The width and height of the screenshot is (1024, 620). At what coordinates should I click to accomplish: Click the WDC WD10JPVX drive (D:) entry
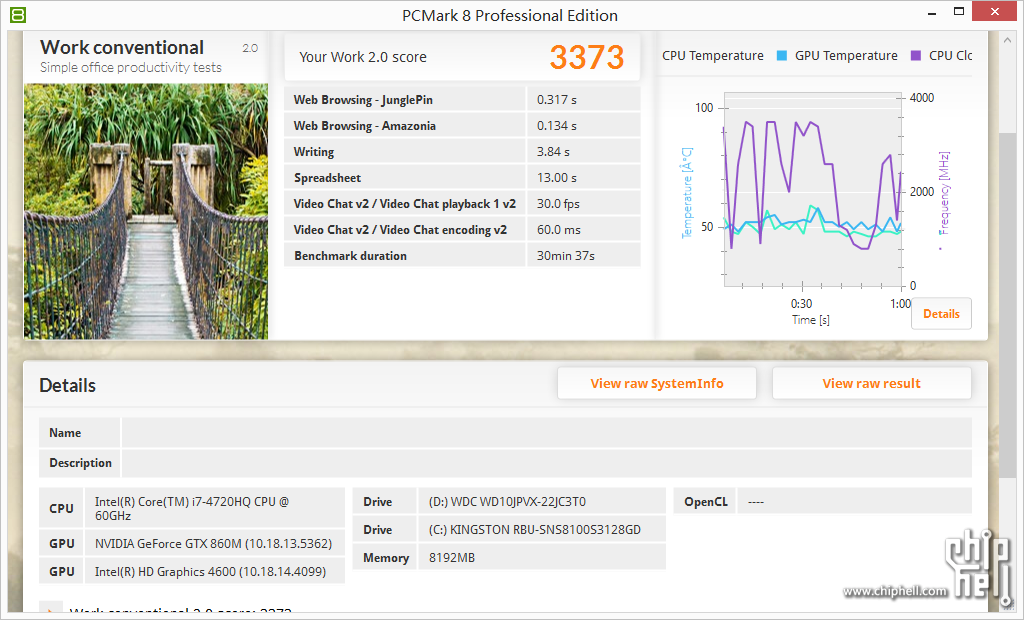(507, 502)
